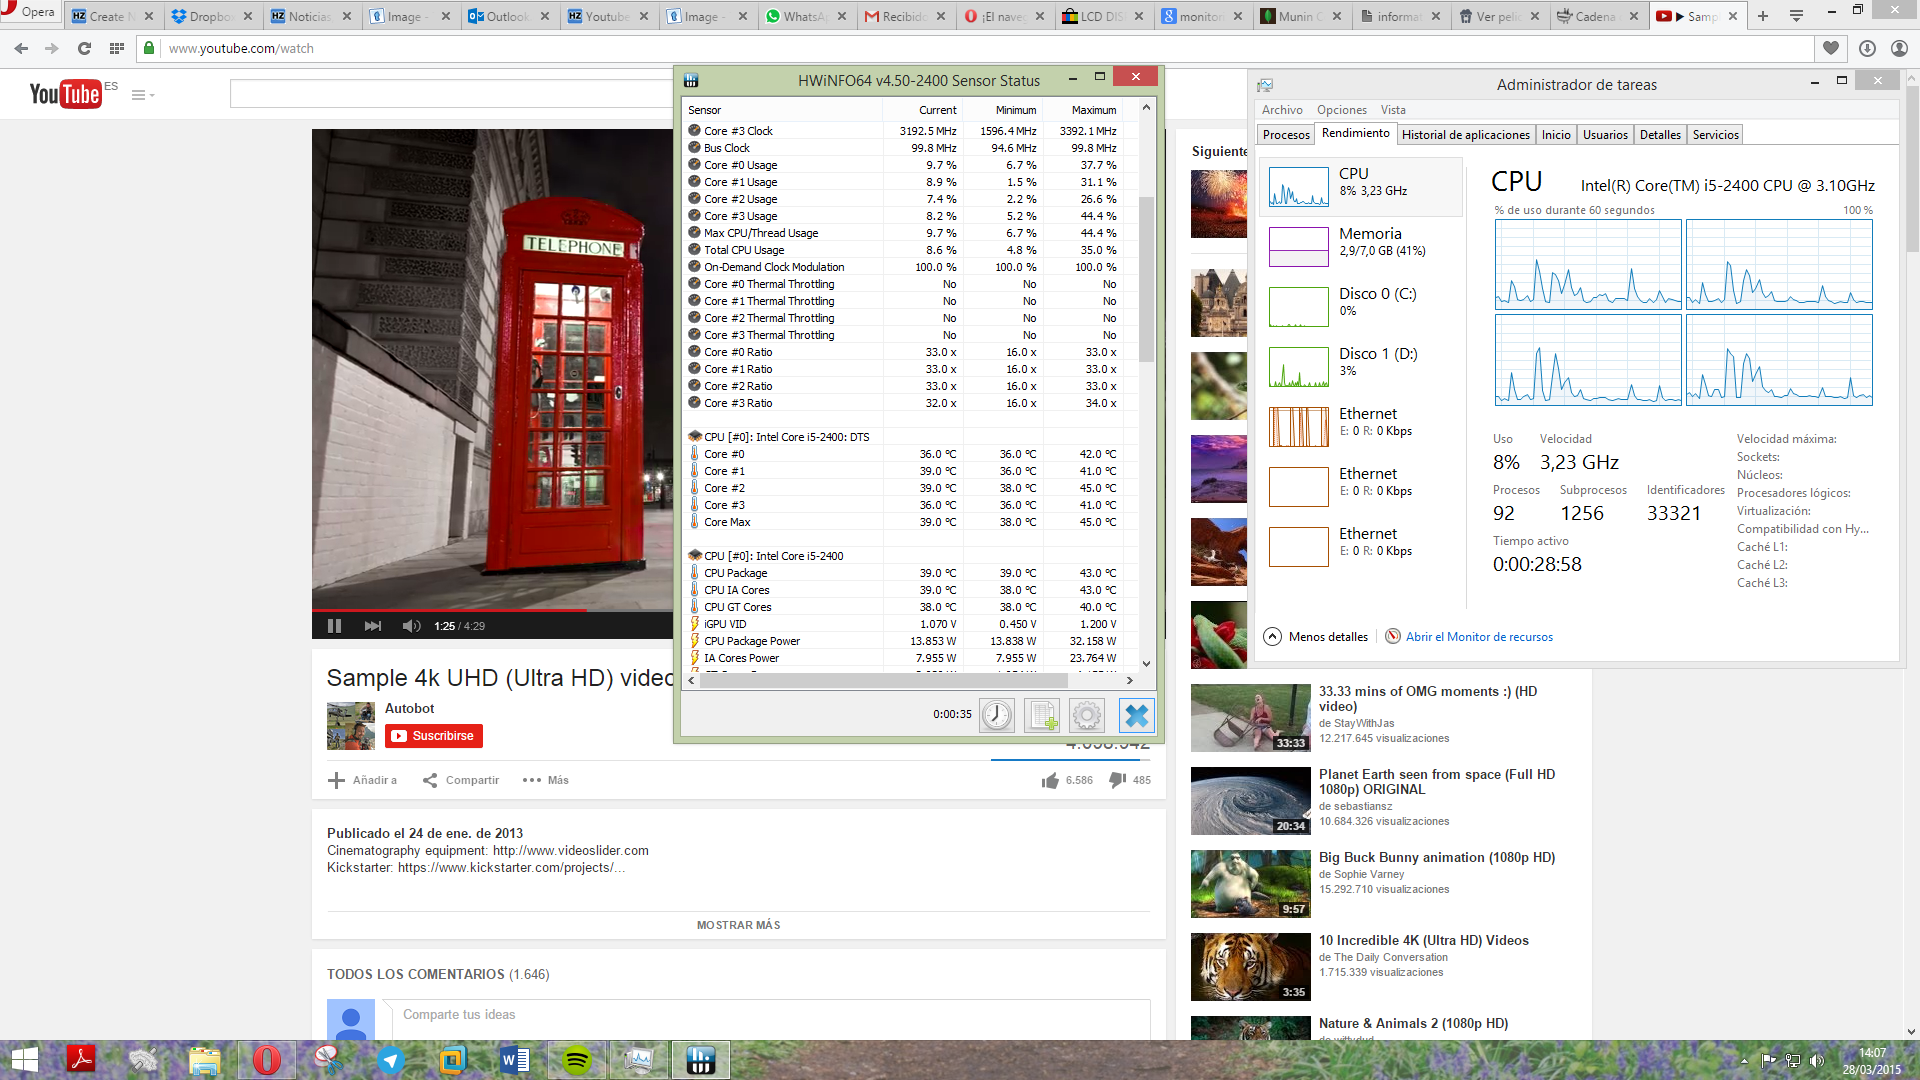Screen dimensions: 1920x1080
Task: Select Disco 0 (C:) performance item
Action: coord(1360,306)
